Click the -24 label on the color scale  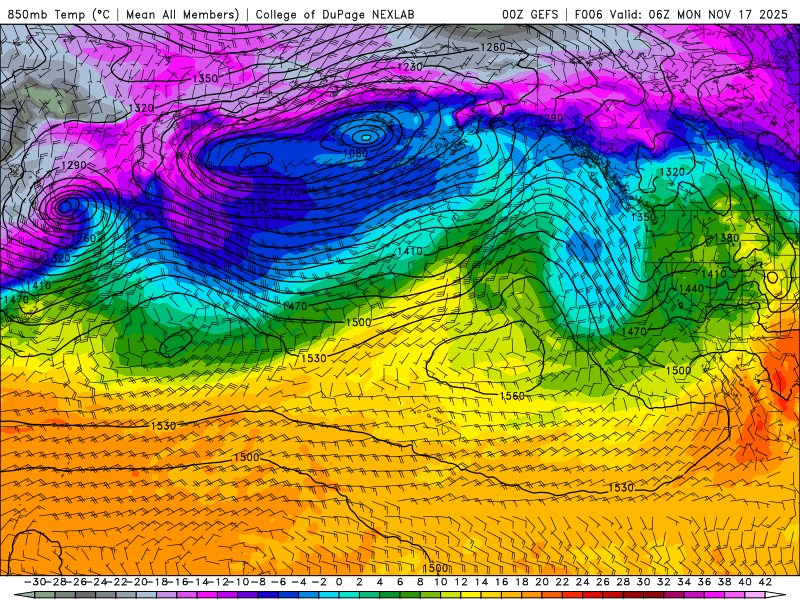[96, 582]
